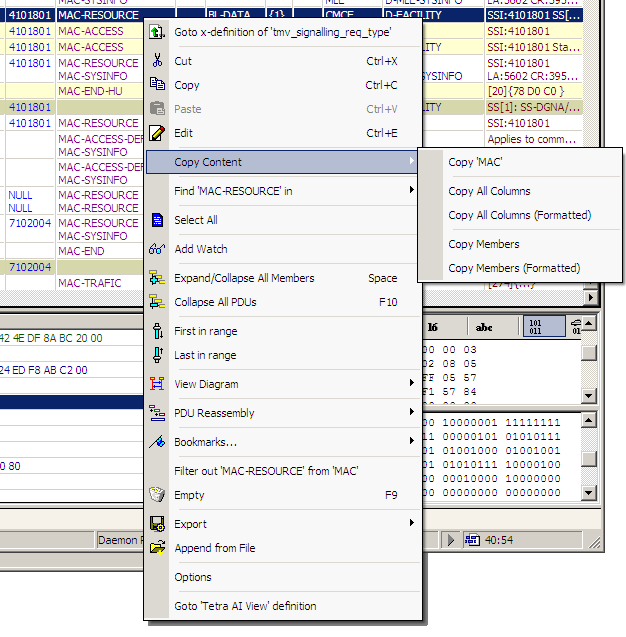Click the Bookmarks icon
The image size is (626, 637).
tap(156, 442)
